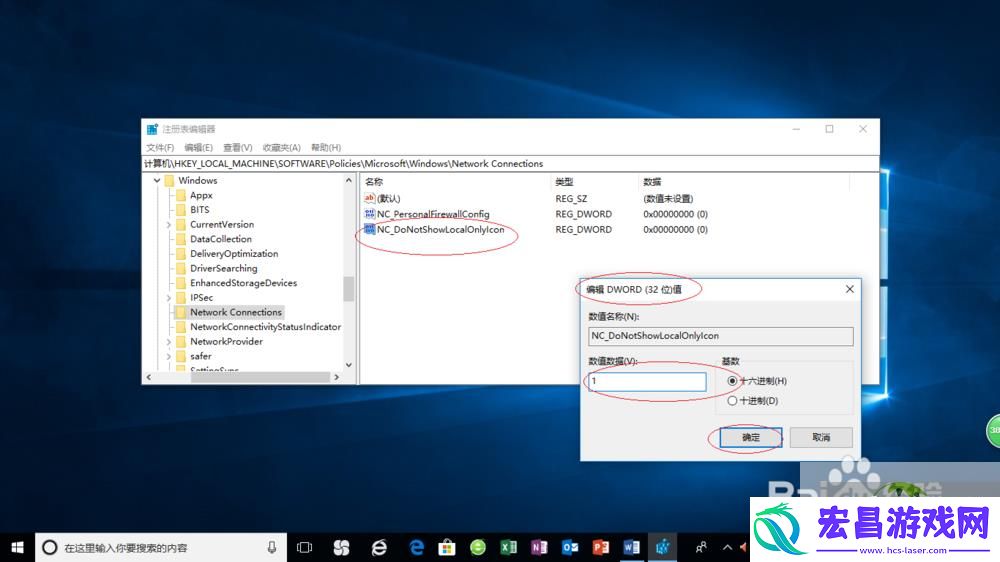This screenshot has width=1000, height=562.
Task: Switch to Registry Editor taskbar icon
Action: click(663, 547)
